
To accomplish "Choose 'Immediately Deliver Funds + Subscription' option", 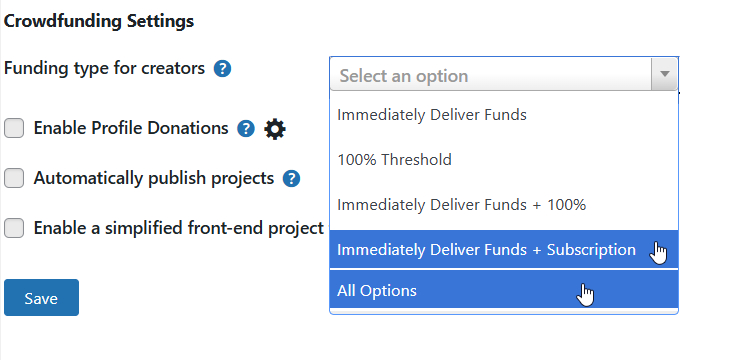I will tap(504, 249).
